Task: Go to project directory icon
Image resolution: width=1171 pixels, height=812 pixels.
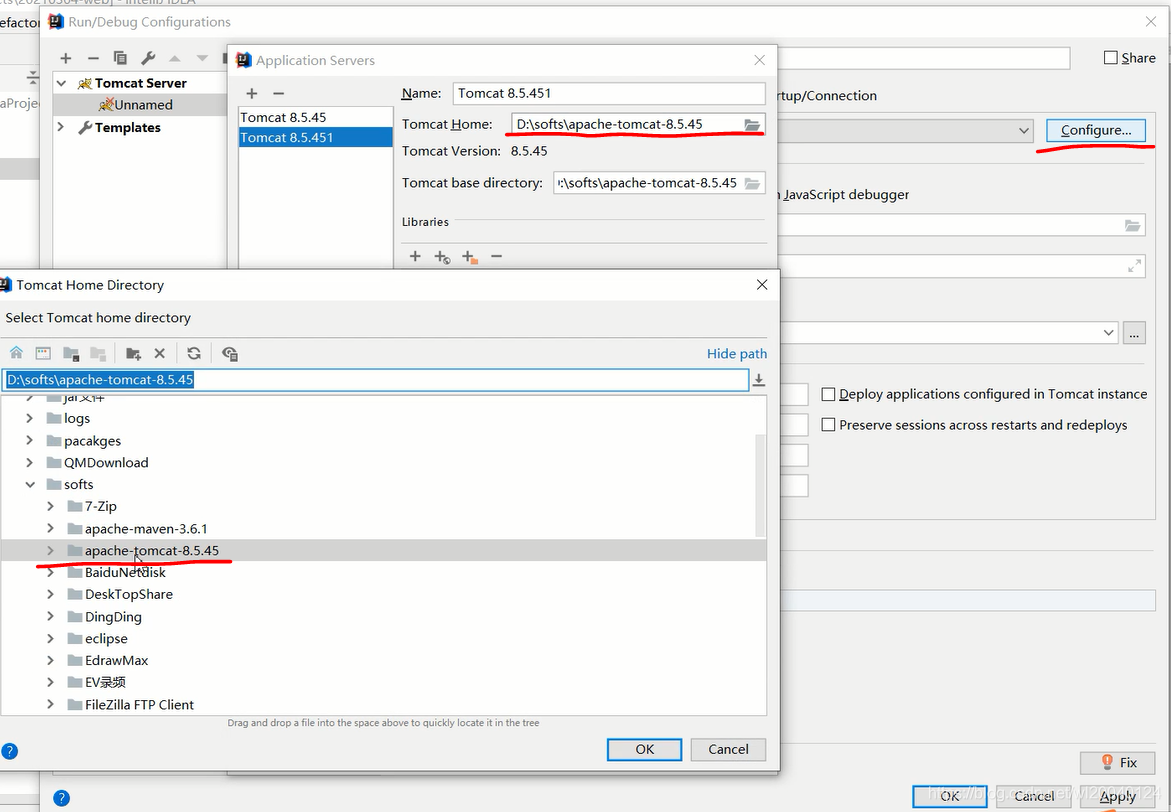Action: click(x=71, y=353)
